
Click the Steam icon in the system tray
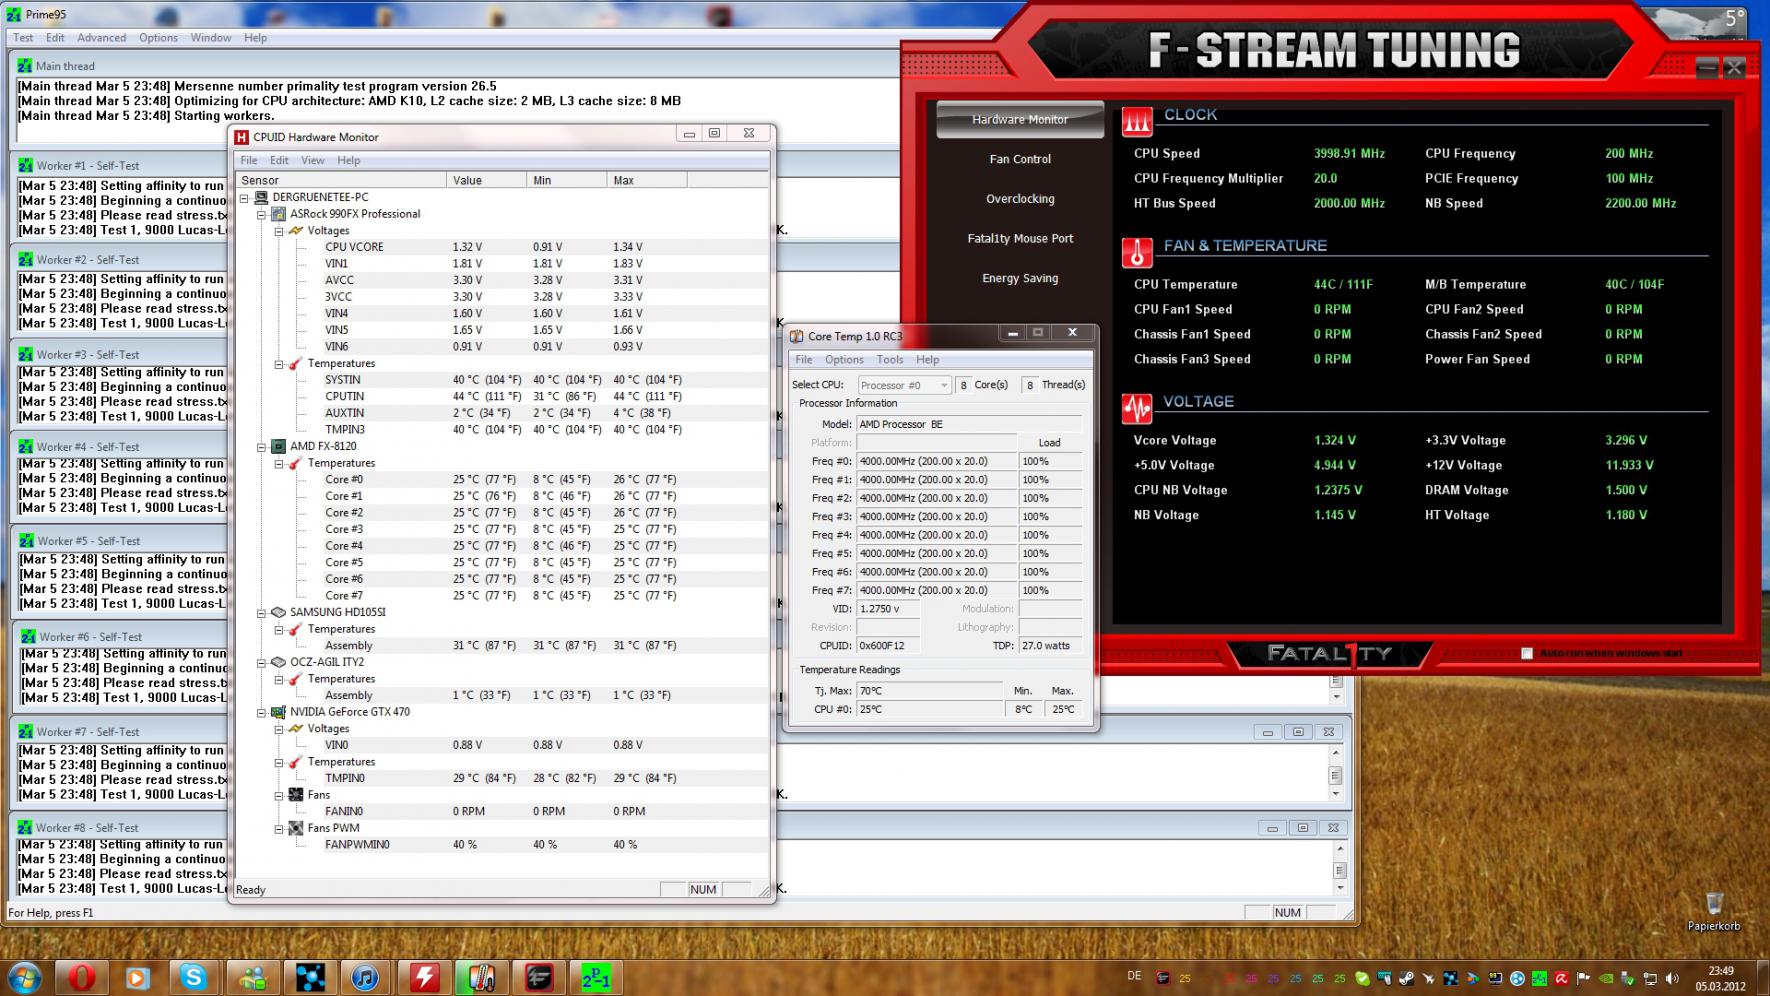(x=1406, y=978)
